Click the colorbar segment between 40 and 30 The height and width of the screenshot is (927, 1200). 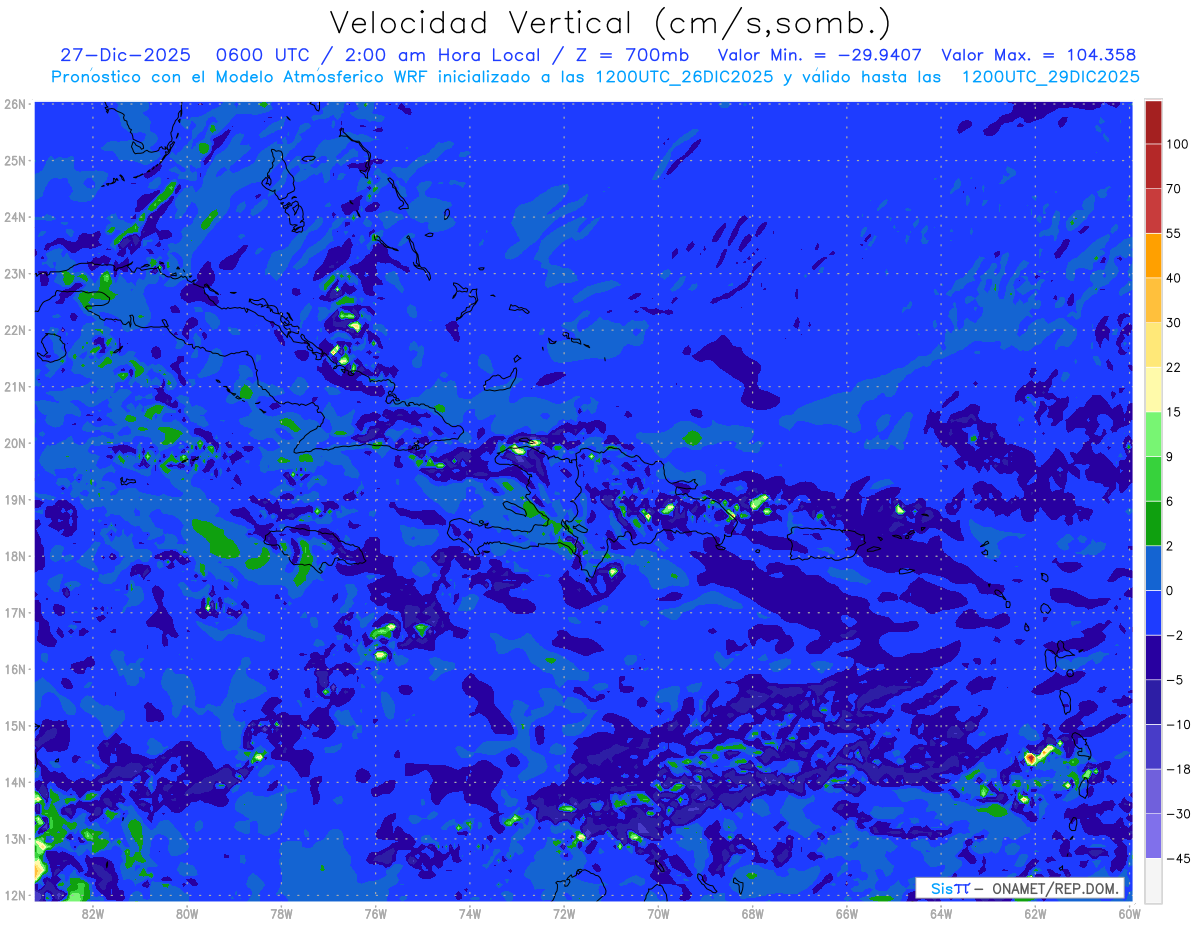click(1153, 300)
